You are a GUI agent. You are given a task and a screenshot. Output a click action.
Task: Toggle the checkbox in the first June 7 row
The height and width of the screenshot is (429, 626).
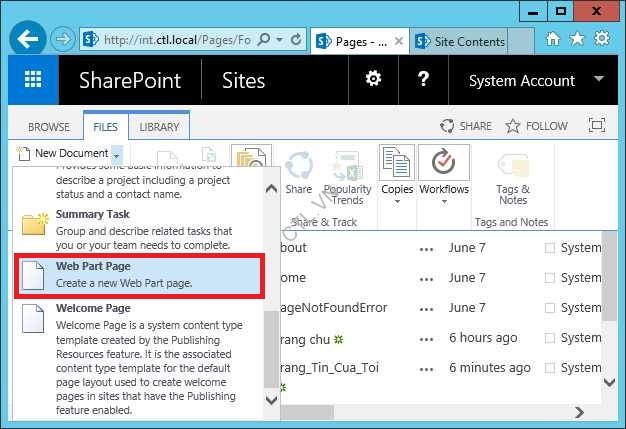tap(550, 248)
